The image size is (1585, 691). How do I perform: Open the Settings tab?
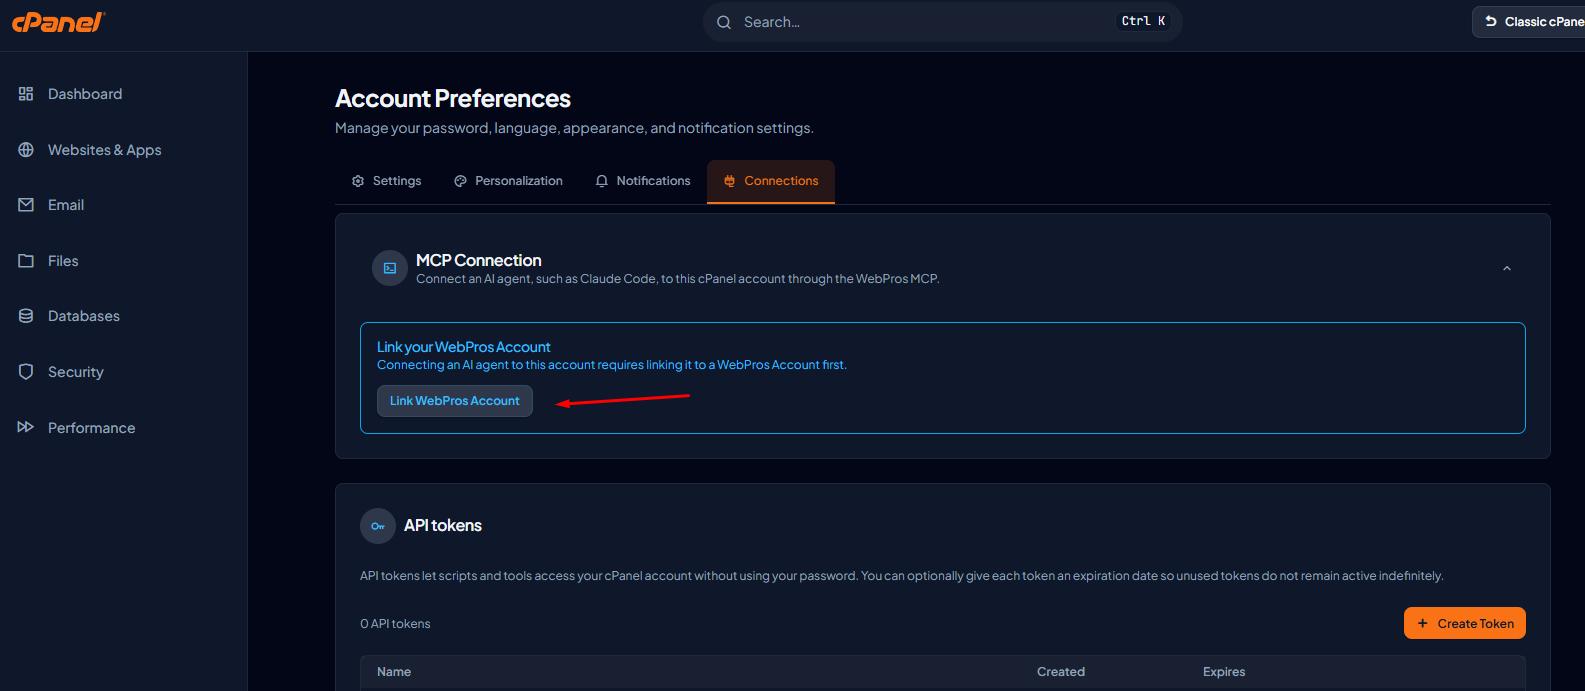[x=387, y=181]
